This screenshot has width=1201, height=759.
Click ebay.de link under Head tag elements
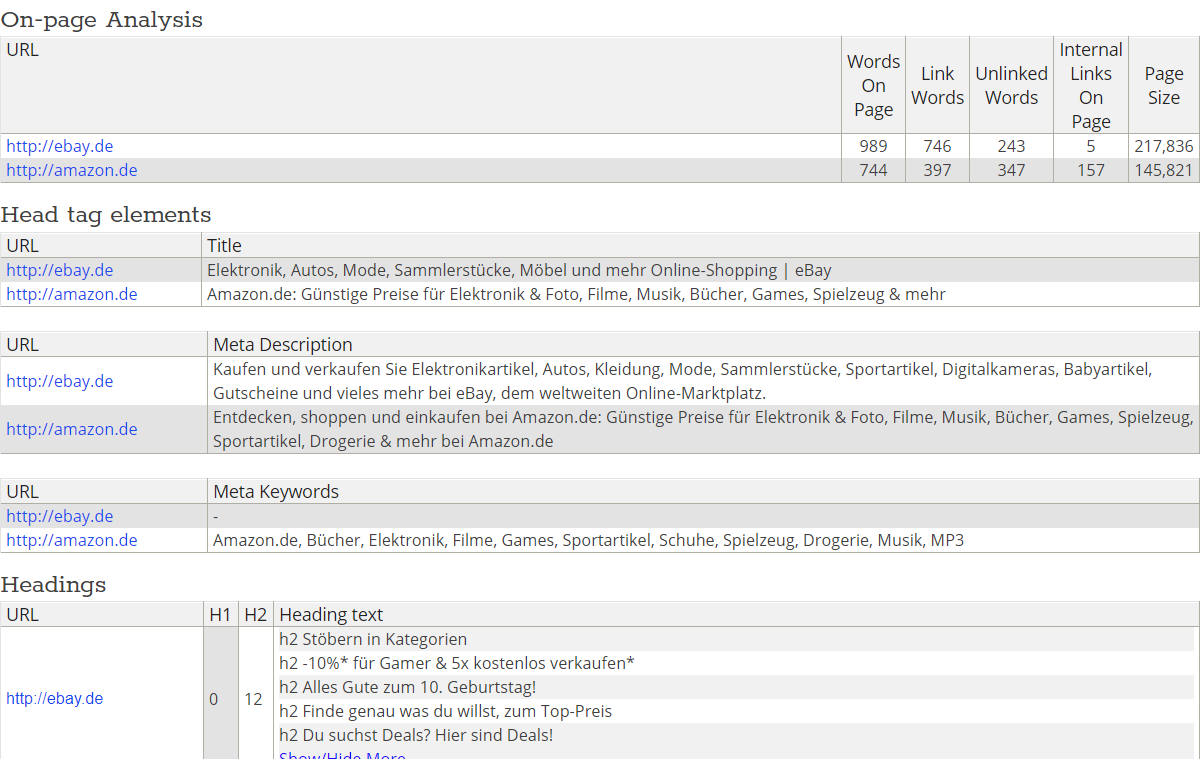59,270
